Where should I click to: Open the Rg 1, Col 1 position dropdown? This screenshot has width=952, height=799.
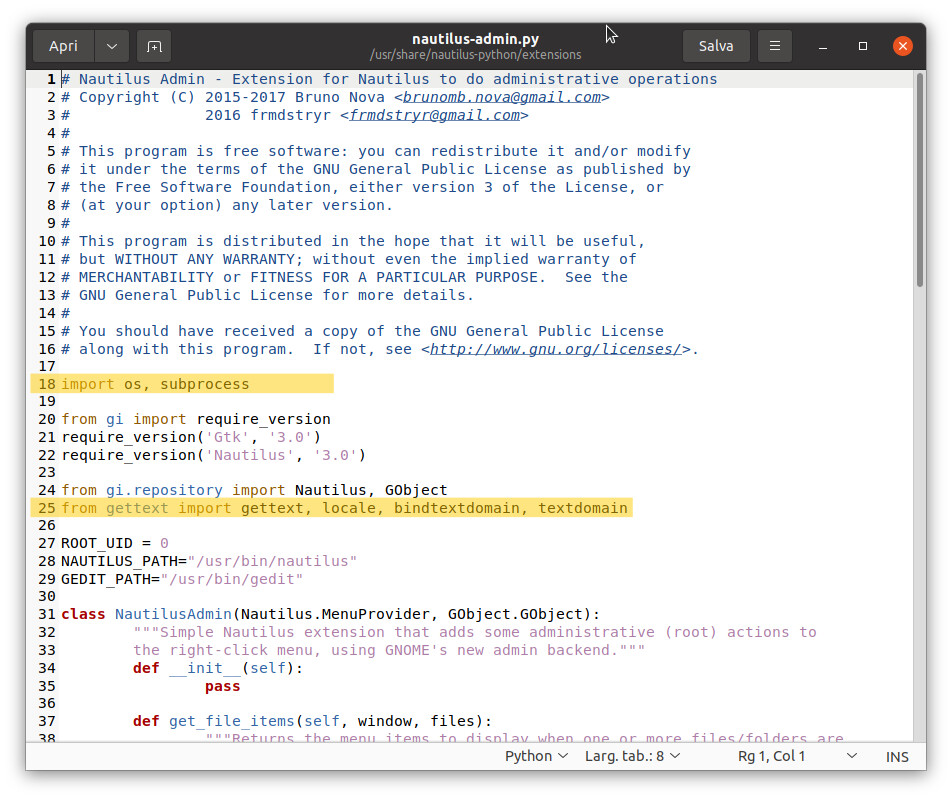pos(797,756)
